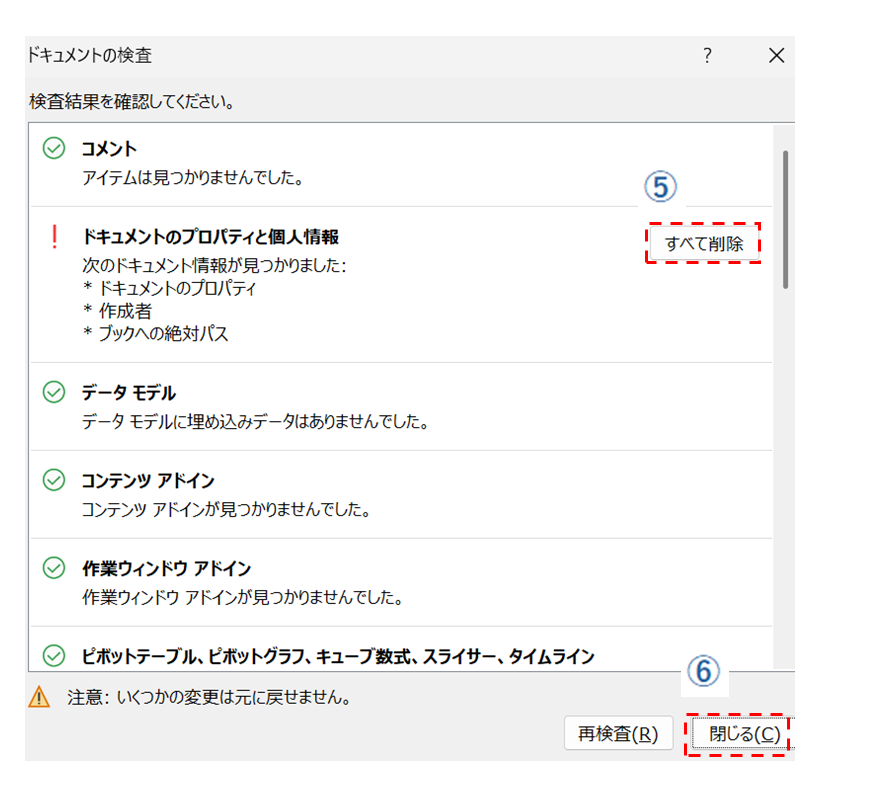Image resolution: width=885 pixels, height=793 pixels.
Task: Click the vertical scrollbar thumb in results list
Action: [x=785, y=220]
